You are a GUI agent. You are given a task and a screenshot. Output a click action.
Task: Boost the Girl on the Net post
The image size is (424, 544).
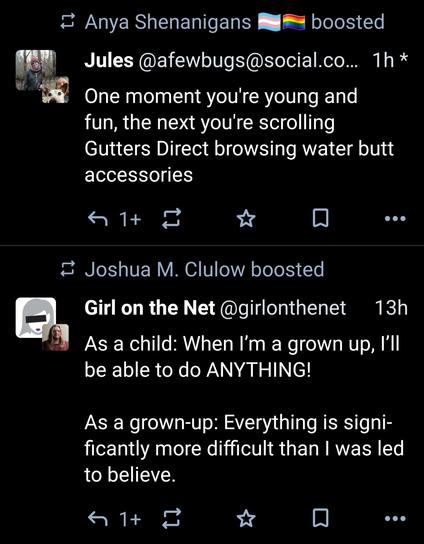(171, 518)
